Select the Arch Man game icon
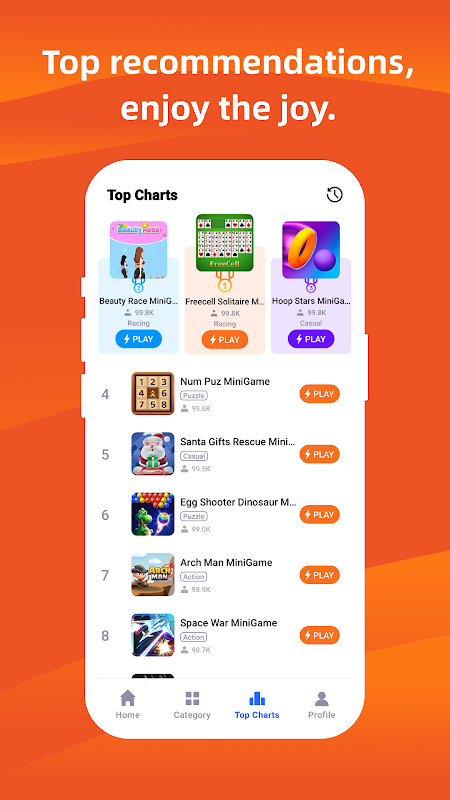 (x=153, y=574)
